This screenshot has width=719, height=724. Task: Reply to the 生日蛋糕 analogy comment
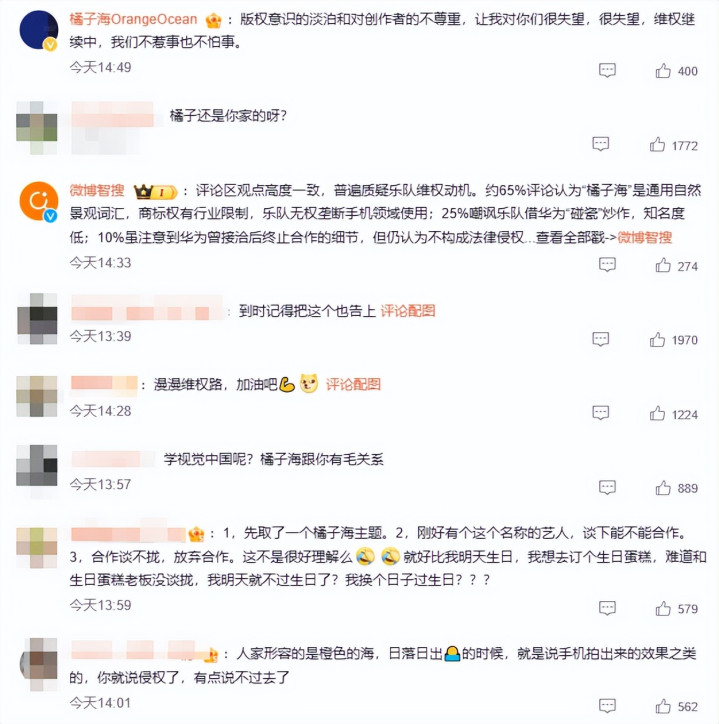click(x=607, y=608)
